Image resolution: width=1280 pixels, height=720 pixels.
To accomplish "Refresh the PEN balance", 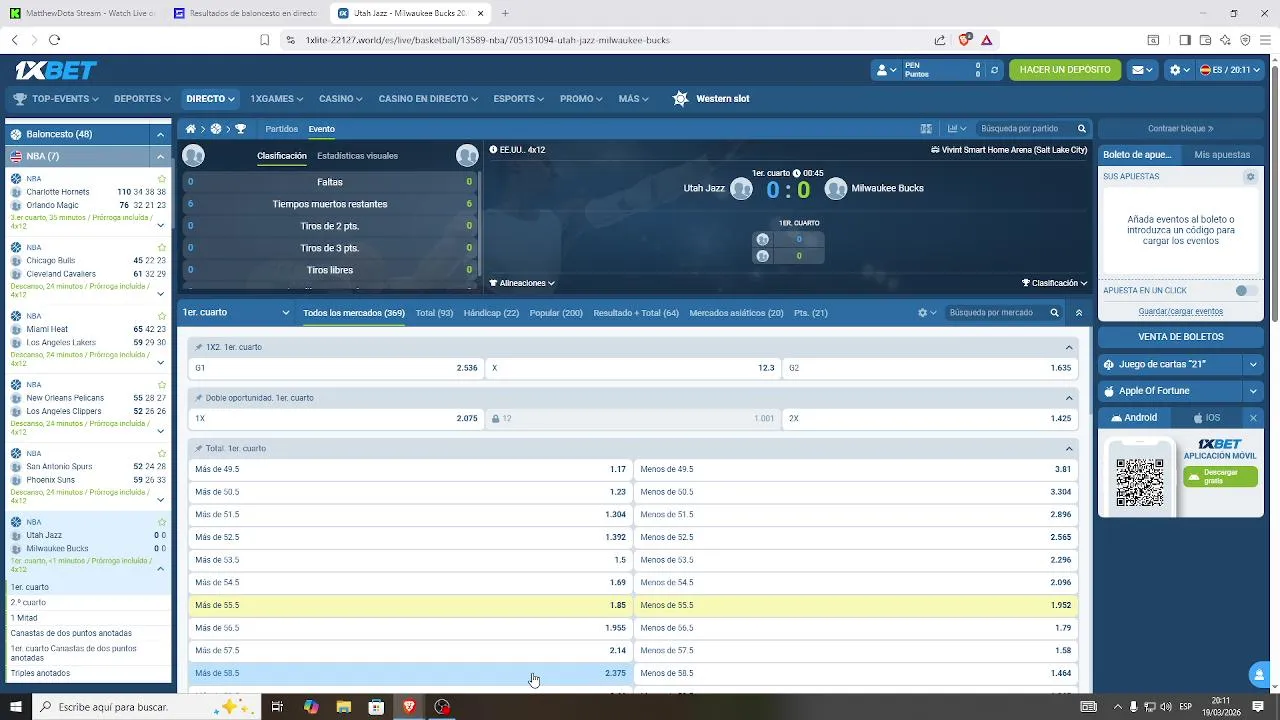I will tap(994, 70).
